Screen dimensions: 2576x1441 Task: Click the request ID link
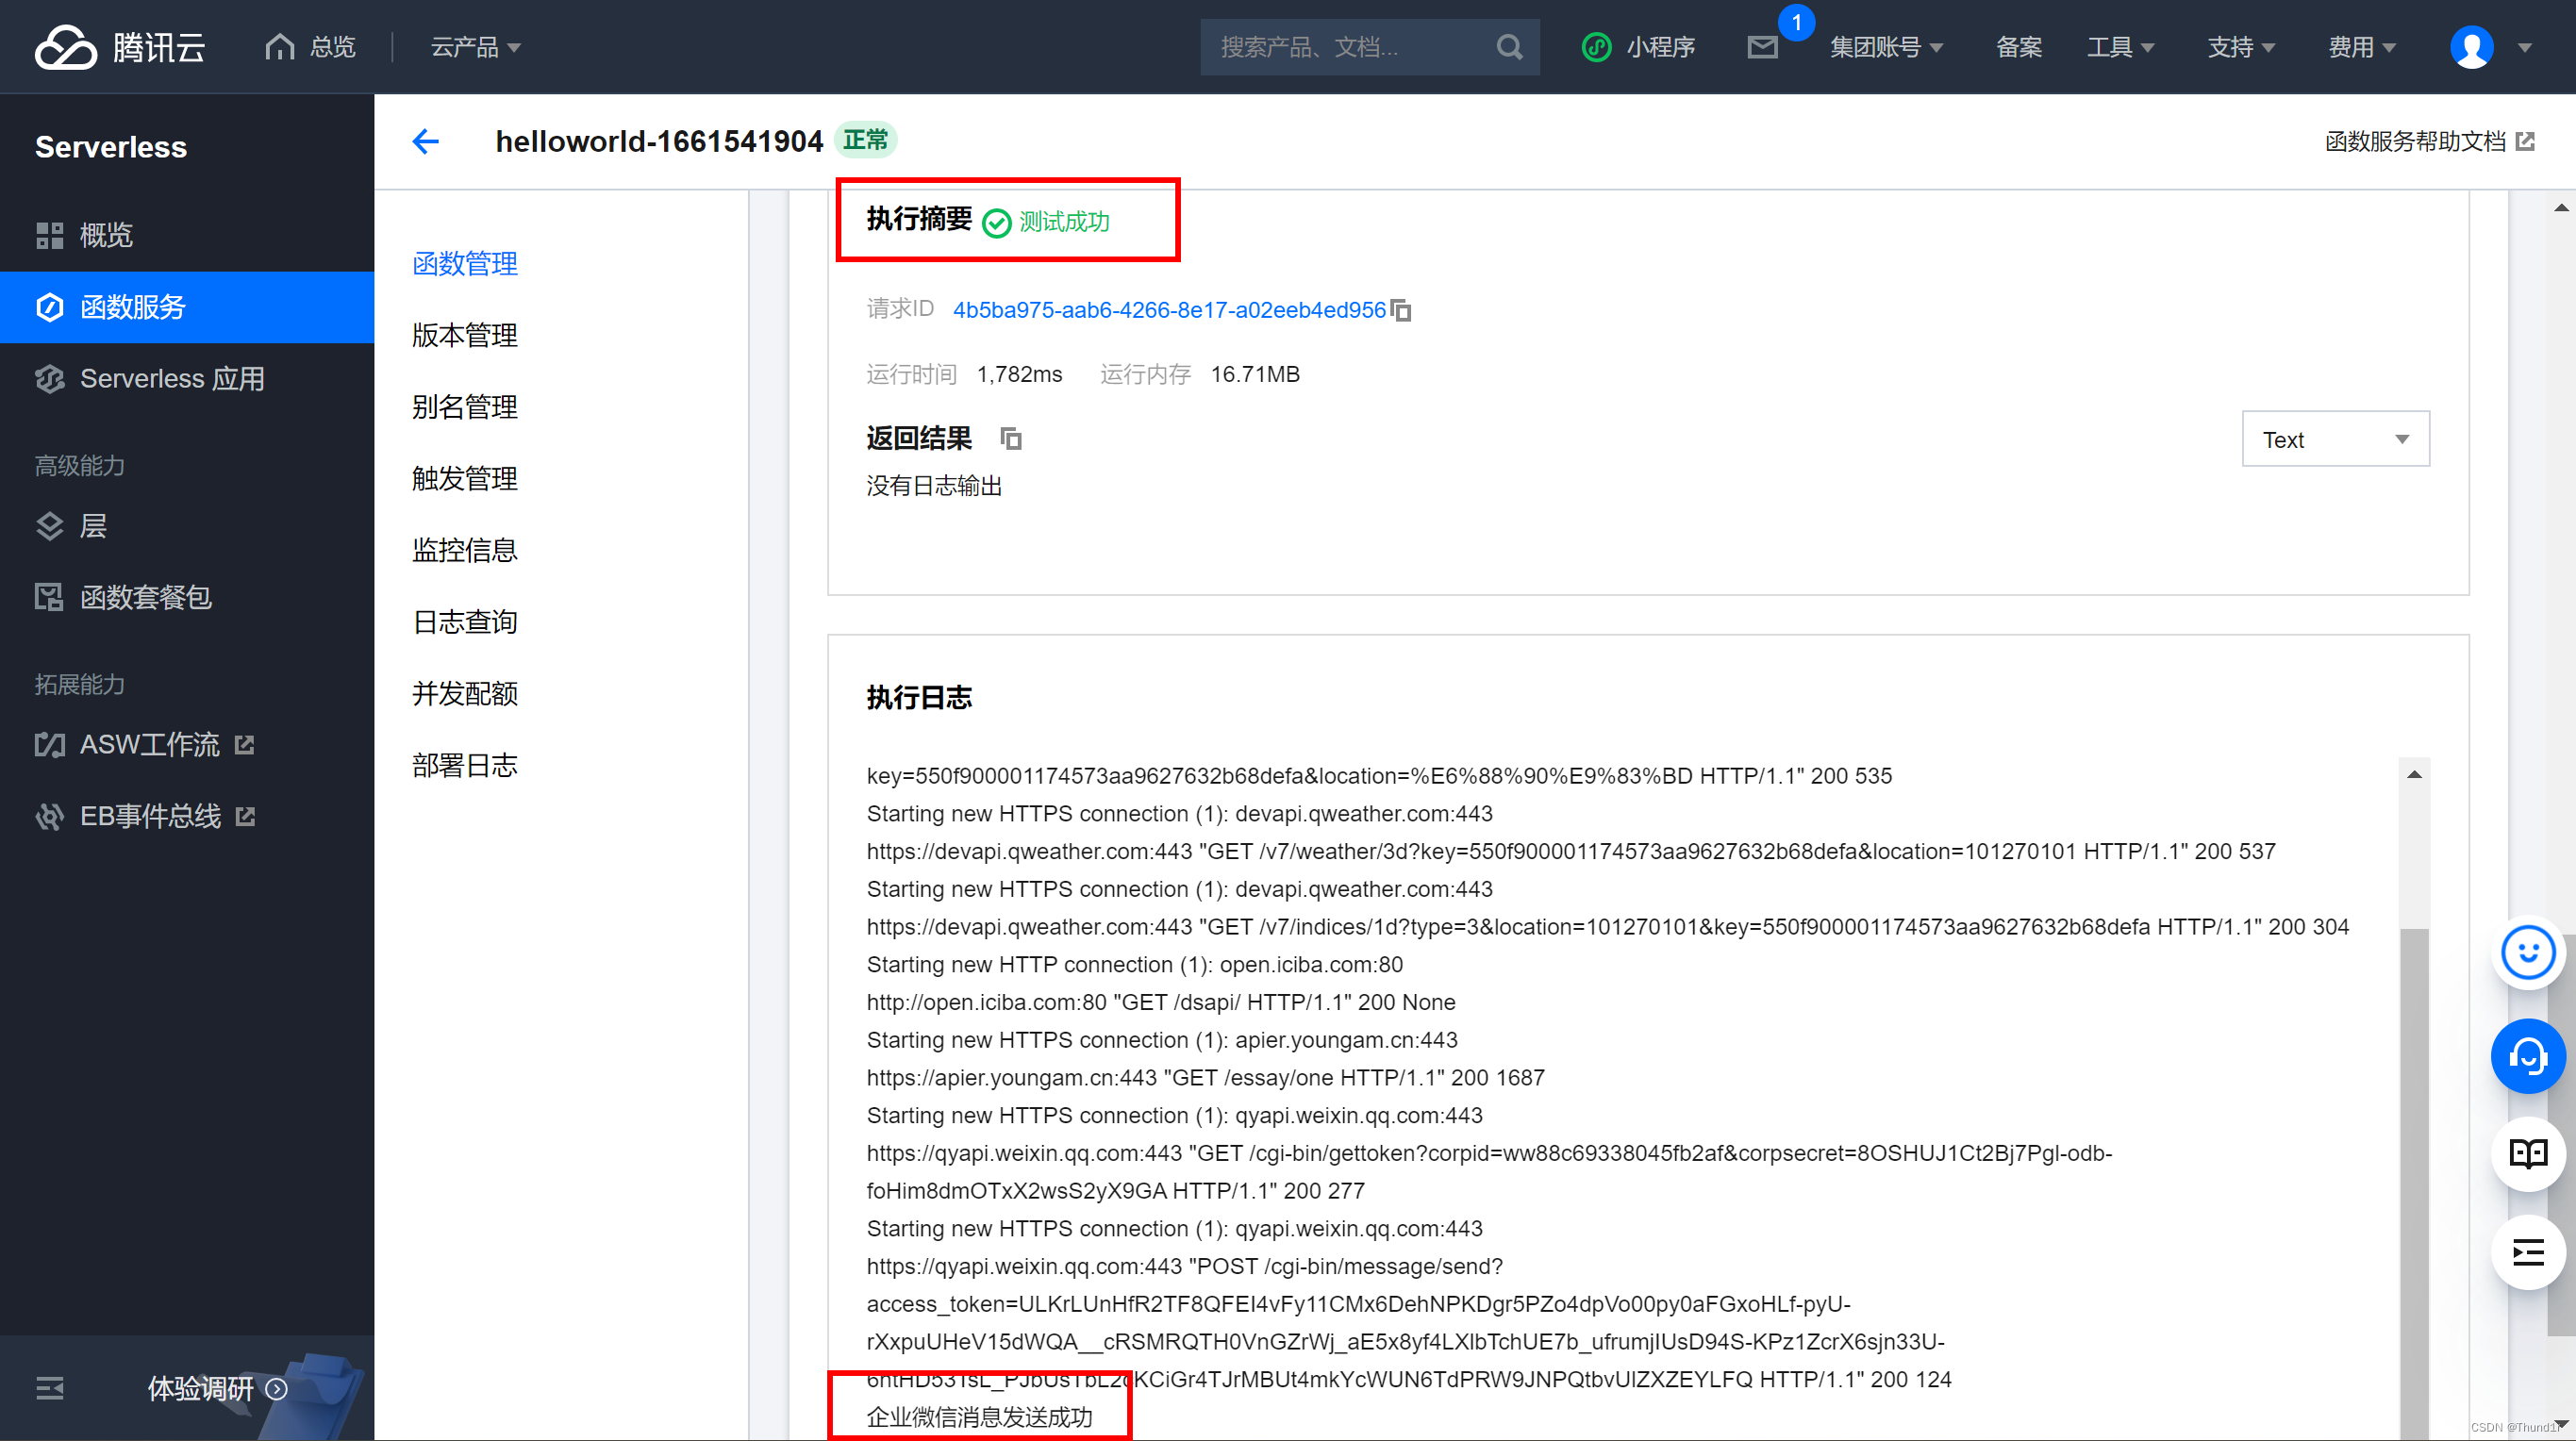click(x=1169, y=310)
